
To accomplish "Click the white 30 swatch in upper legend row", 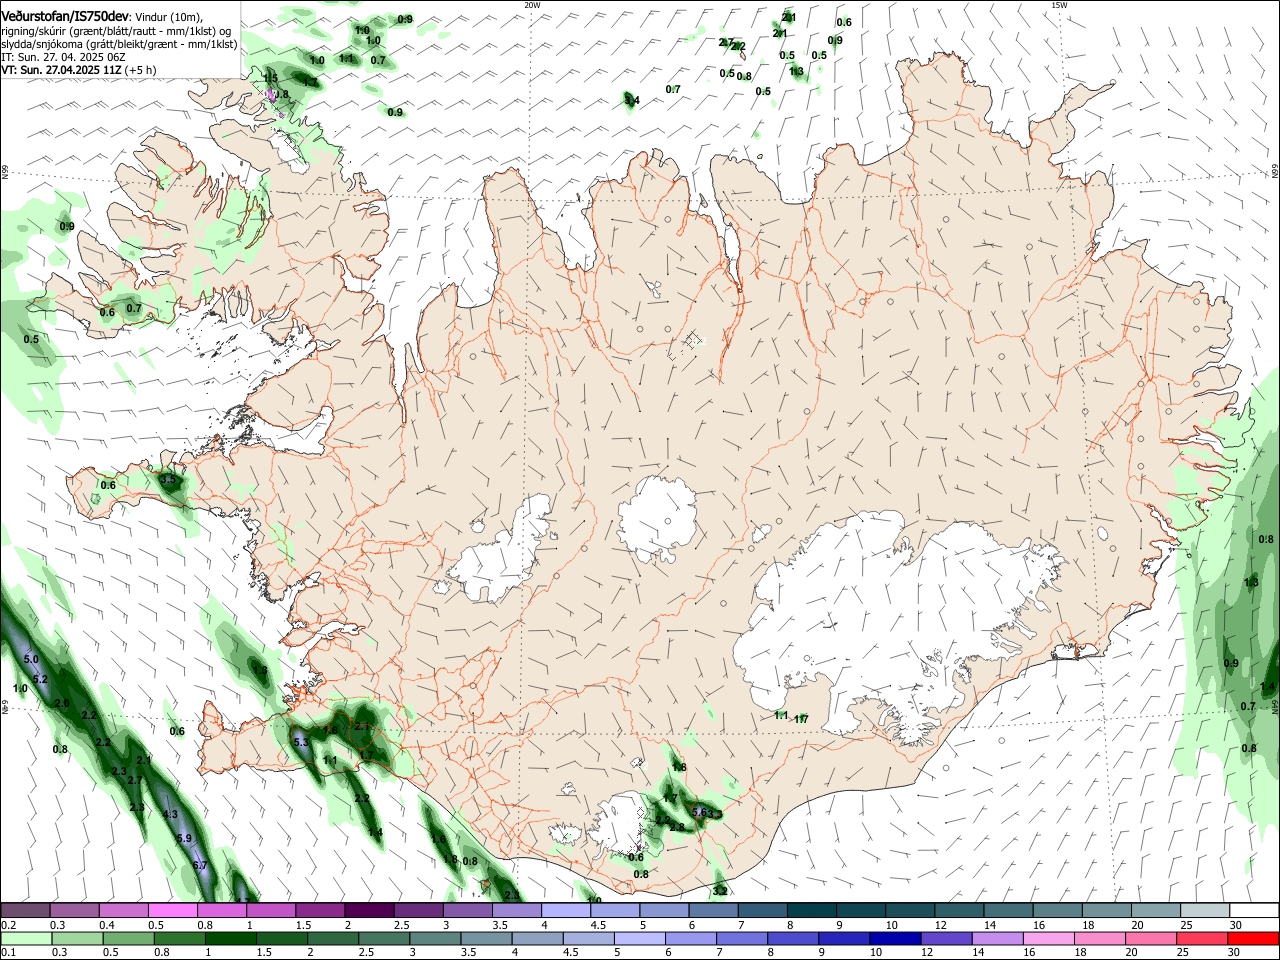I will (x=1254, y=911).
